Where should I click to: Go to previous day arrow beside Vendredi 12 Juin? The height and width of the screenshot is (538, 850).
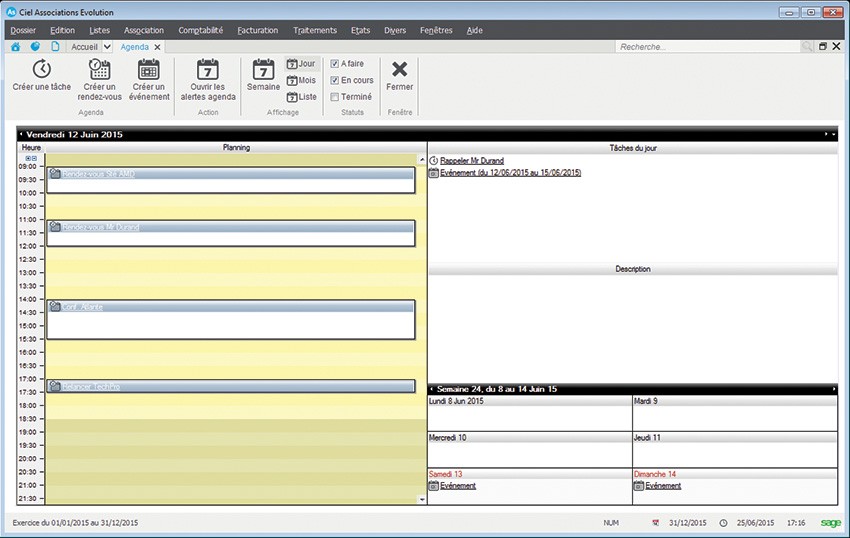coord(21,134)
